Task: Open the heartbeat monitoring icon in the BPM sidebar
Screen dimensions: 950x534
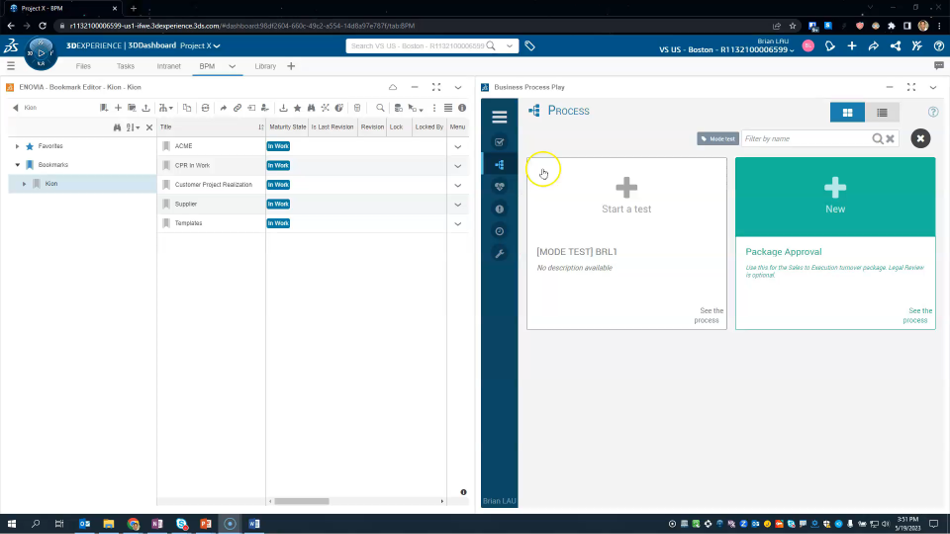Action: pyautogui.click(x=499, y=187)
